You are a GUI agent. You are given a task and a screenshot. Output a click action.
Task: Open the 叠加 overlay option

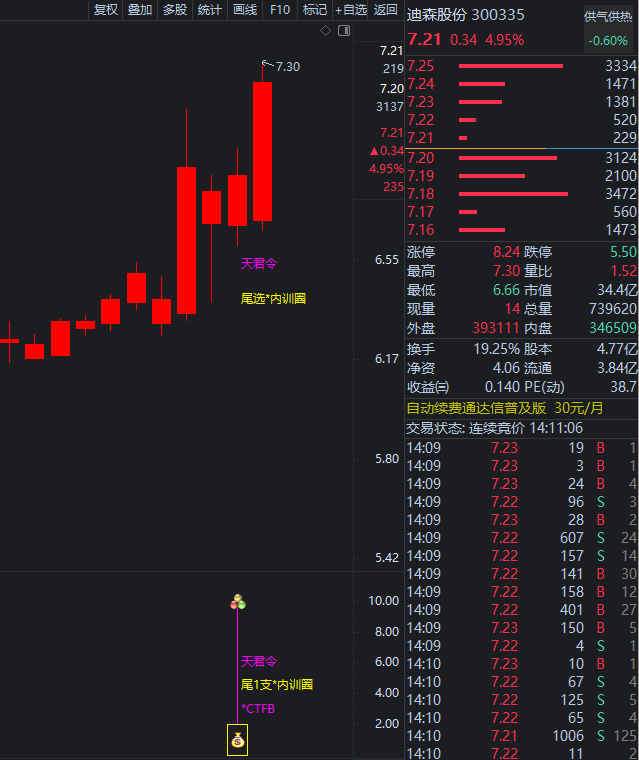(x=140, y=10)
